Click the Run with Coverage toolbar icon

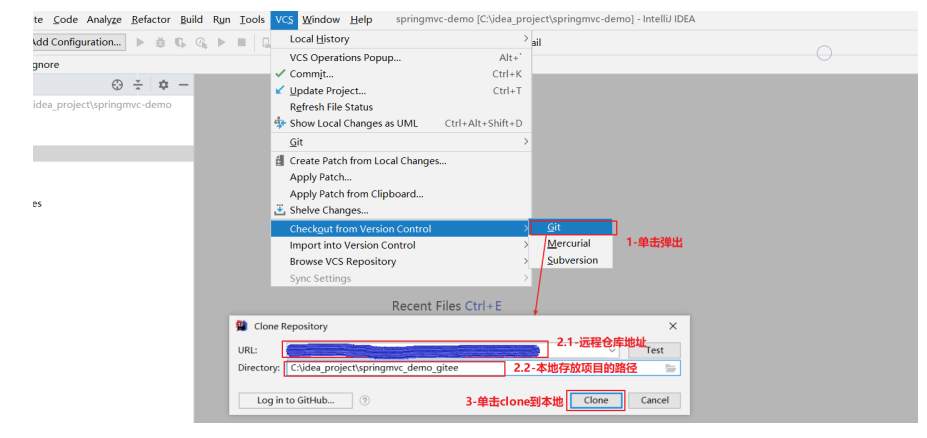click(180, 42)
